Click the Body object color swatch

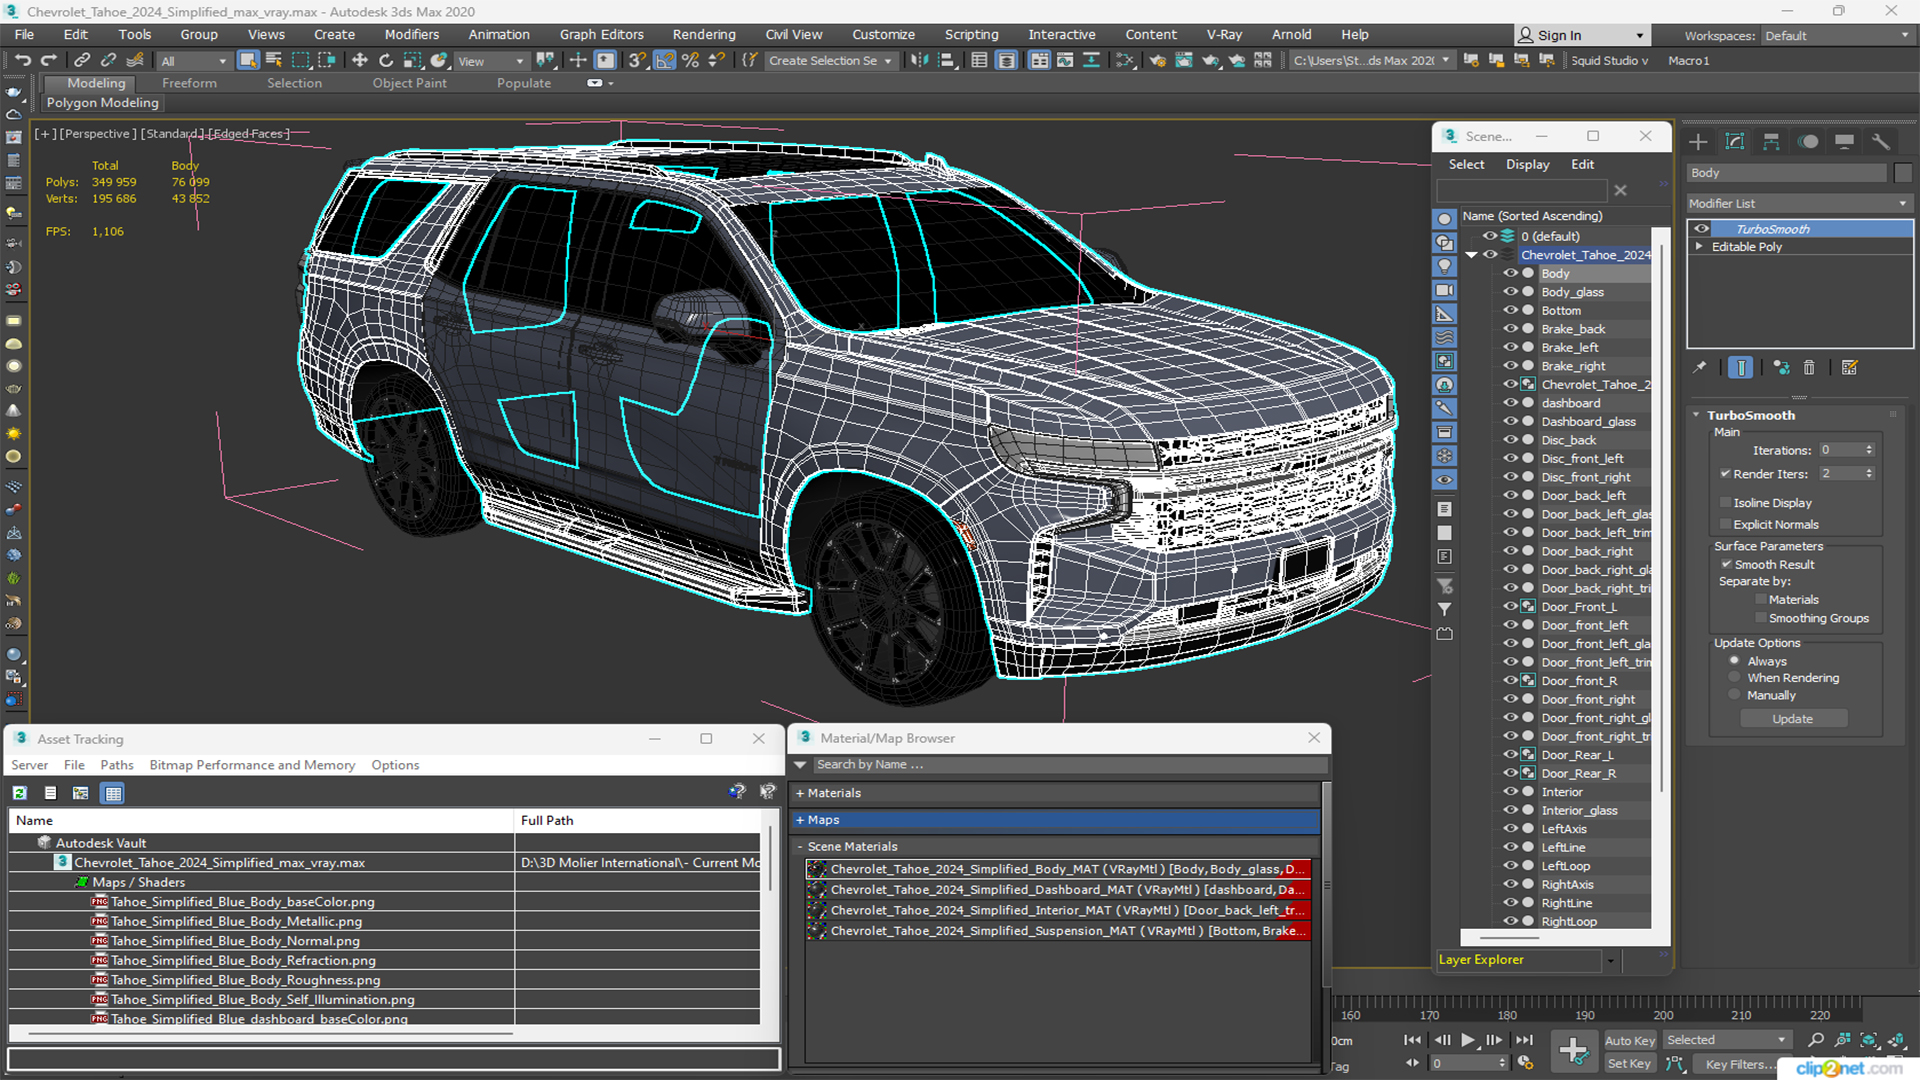(1902, 173)
